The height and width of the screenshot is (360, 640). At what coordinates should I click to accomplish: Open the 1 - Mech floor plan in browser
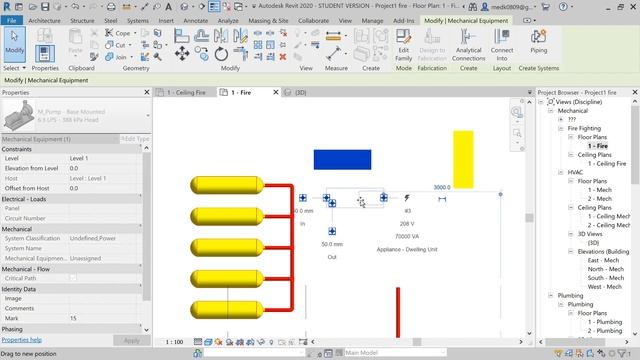tap(600, 190)
